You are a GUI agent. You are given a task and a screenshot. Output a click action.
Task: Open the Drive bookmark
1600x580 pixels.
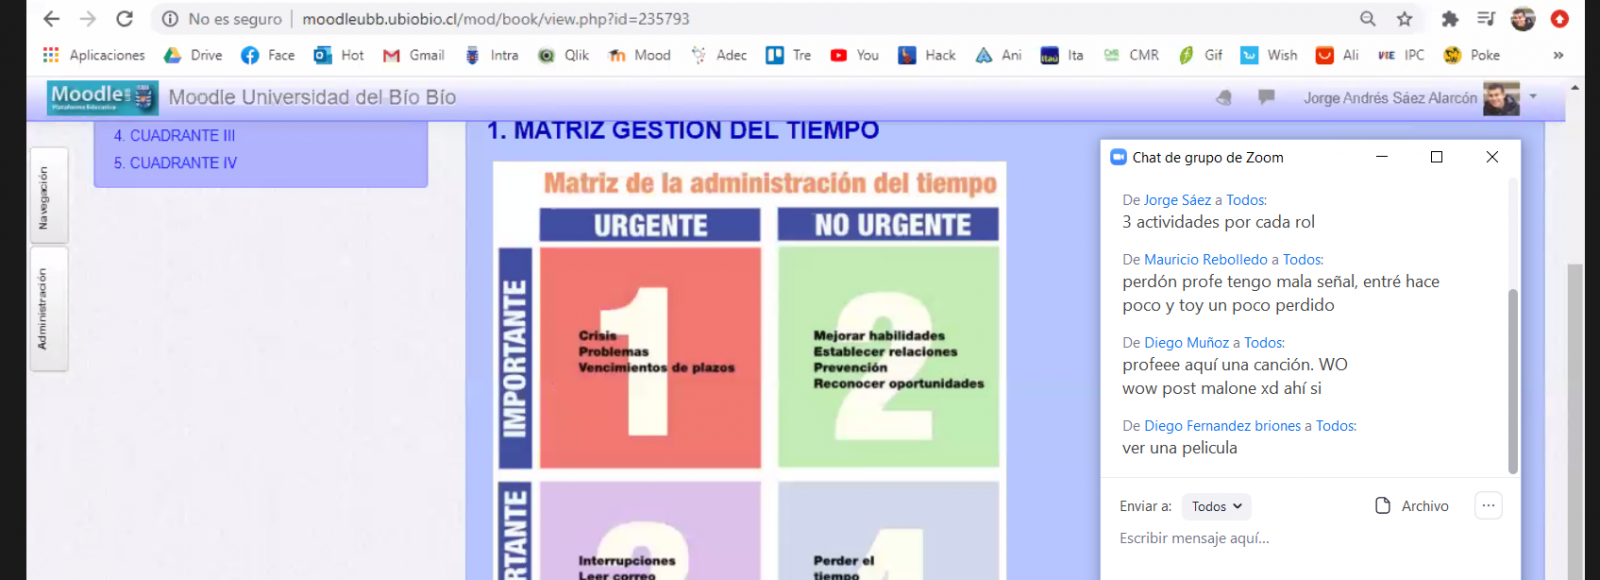point(194,55)
